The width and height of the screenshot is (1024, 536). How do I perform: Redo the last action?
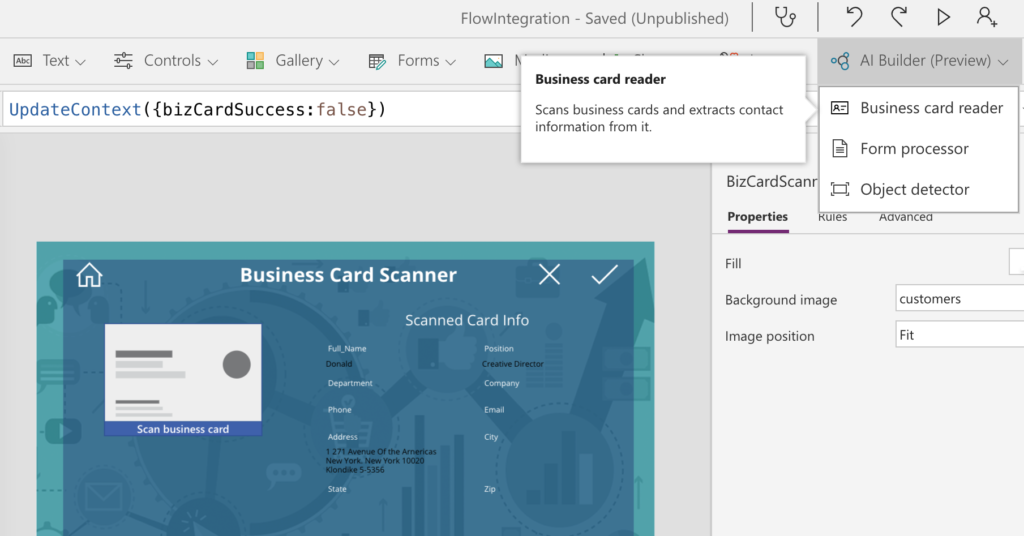[899, 17]
